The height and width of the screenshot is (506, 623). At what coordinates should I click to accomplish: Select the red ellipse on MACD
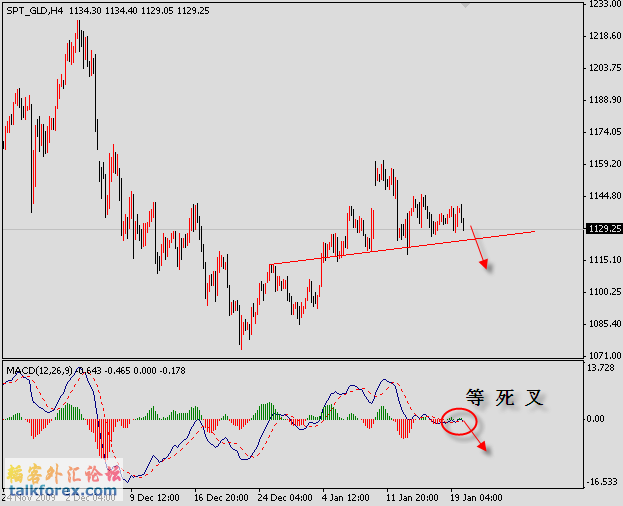[x=459, y=420]
